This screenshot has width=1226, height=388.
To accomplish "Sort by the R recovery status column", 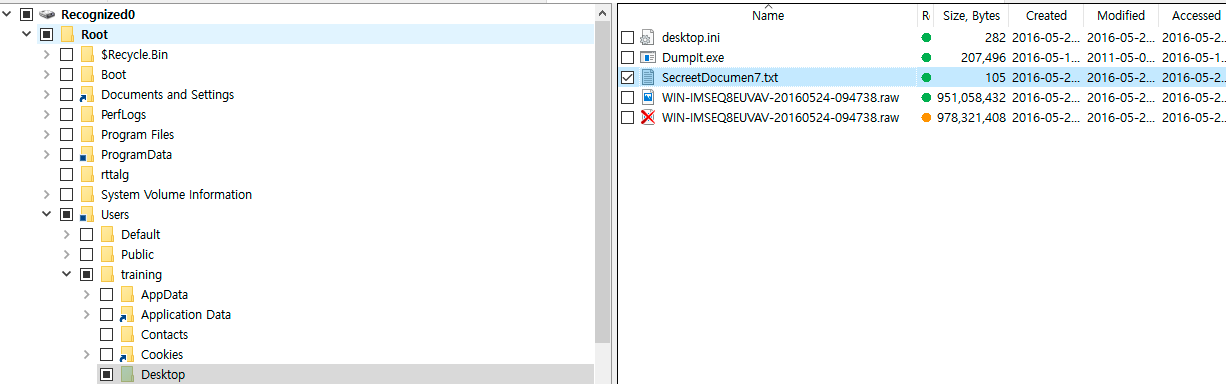I will 926,15.
